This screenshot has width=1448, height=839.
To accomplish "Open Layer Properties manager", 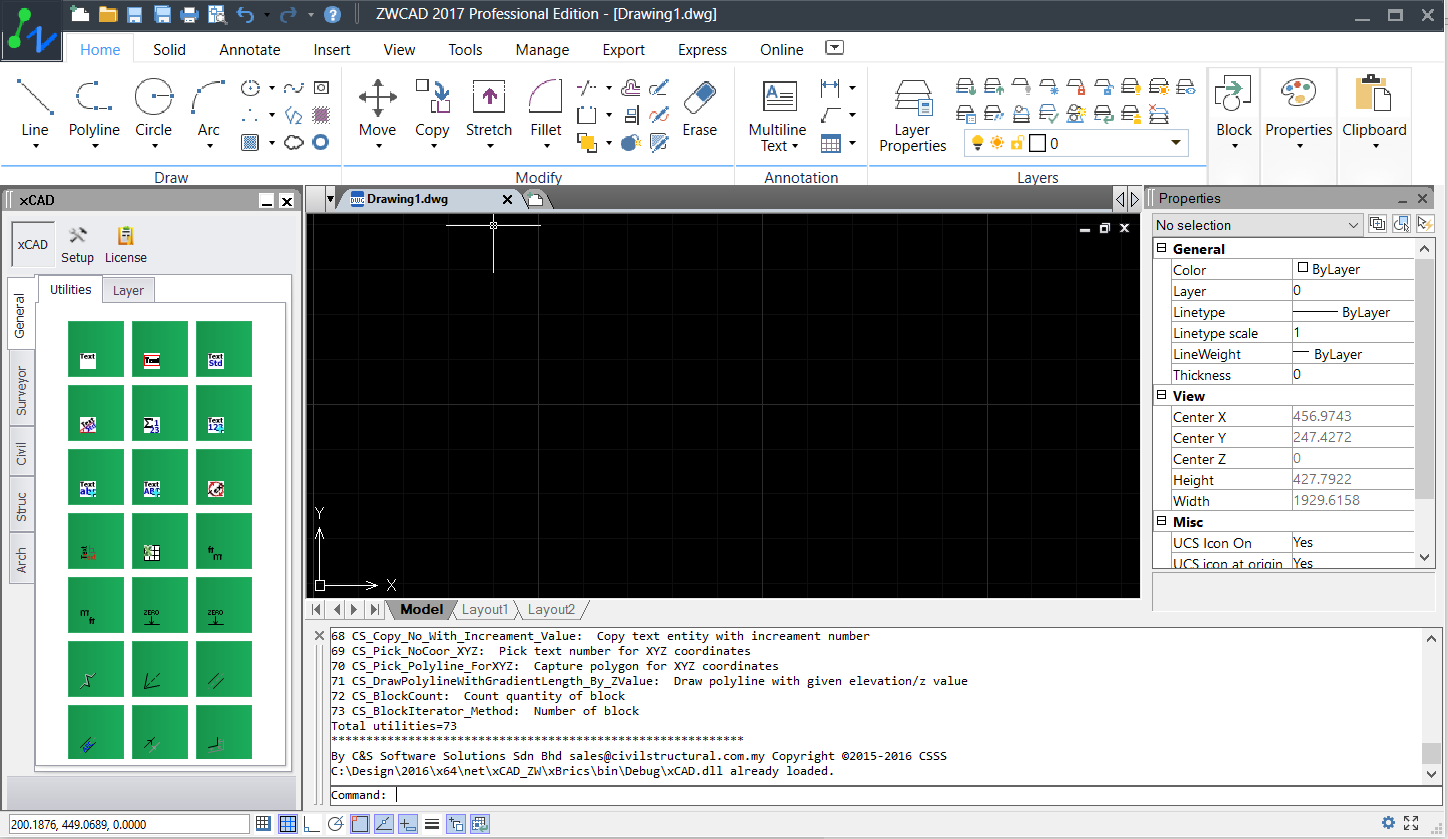I will point(912,115).
